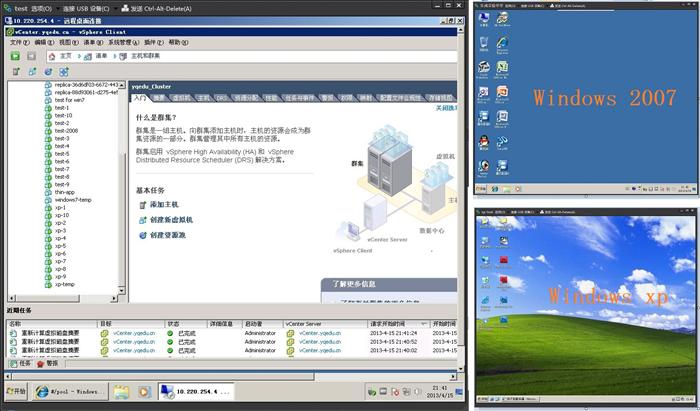This screenshot has height=411, width=700.
Task: Open the file explorer folder taskbar icon
Action: point(121,392)
